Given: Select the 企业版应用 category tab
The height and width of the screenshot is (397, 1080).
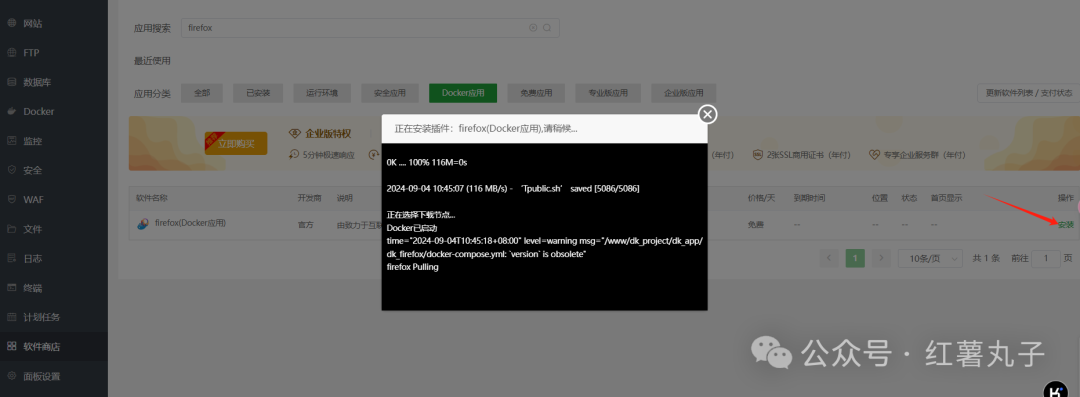Looking at the screenshot, I should pos(683,93).
